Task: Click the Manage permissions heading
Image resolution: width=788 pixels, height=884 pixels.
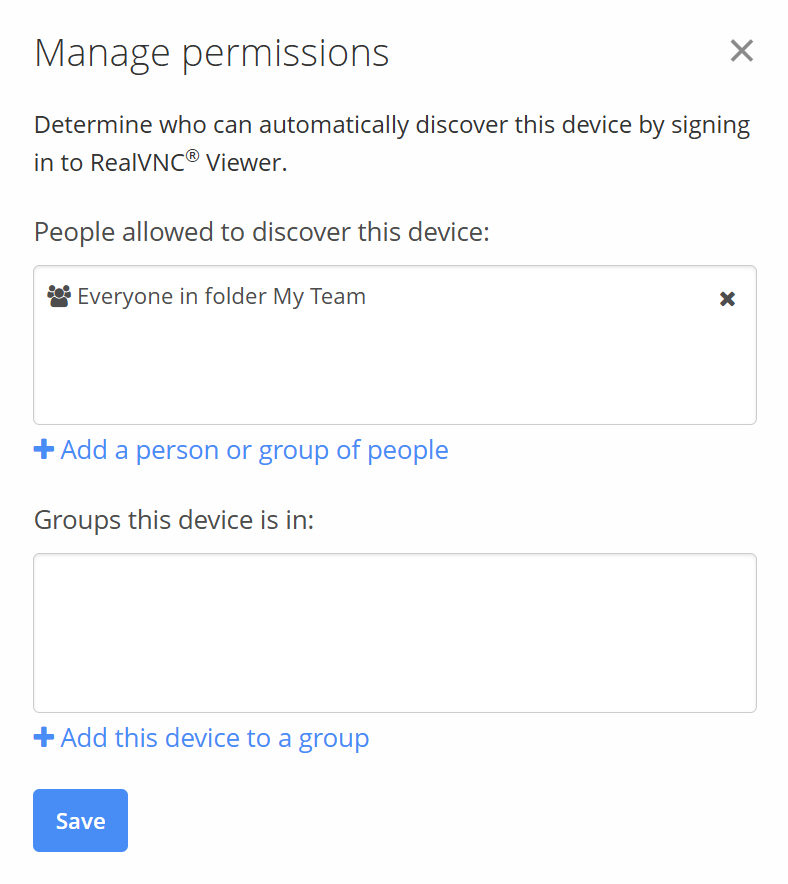Action: (x=211, y=53)
